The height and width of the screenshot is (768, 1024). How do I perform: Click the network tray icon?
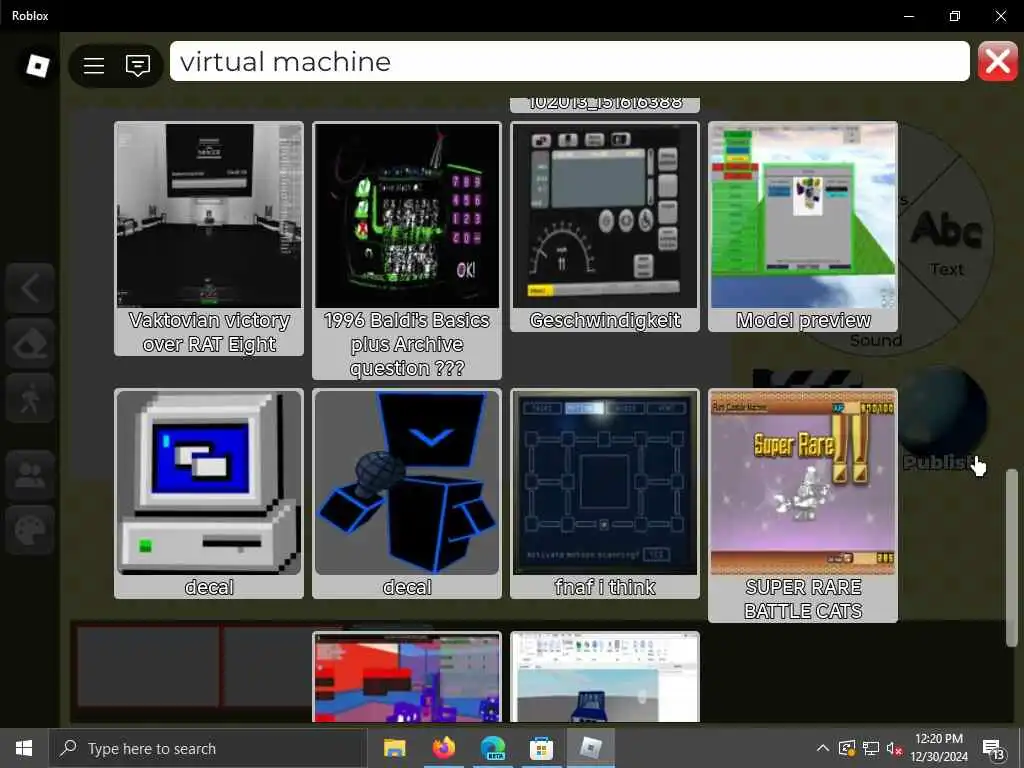pos(871,748)
